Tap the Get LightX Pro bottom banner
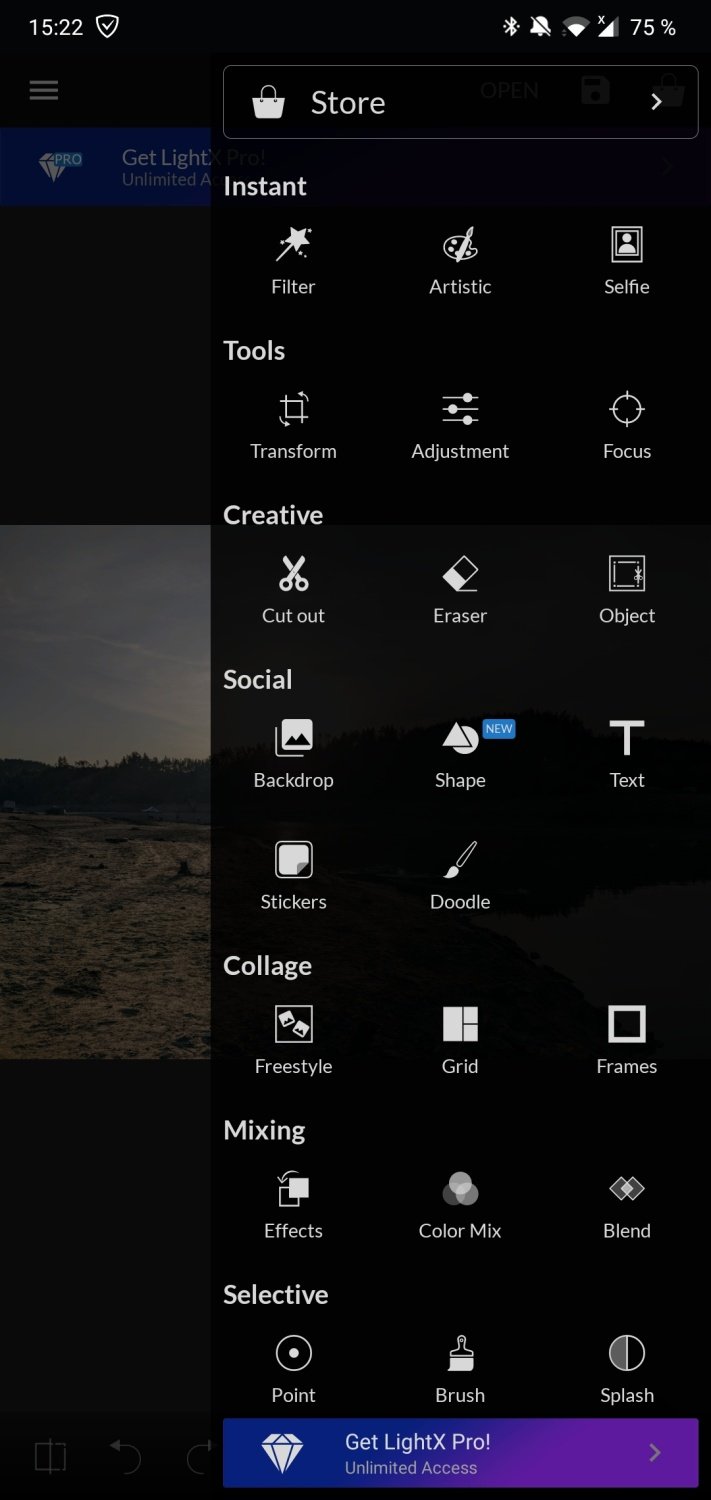 [x=460, y=1453]
